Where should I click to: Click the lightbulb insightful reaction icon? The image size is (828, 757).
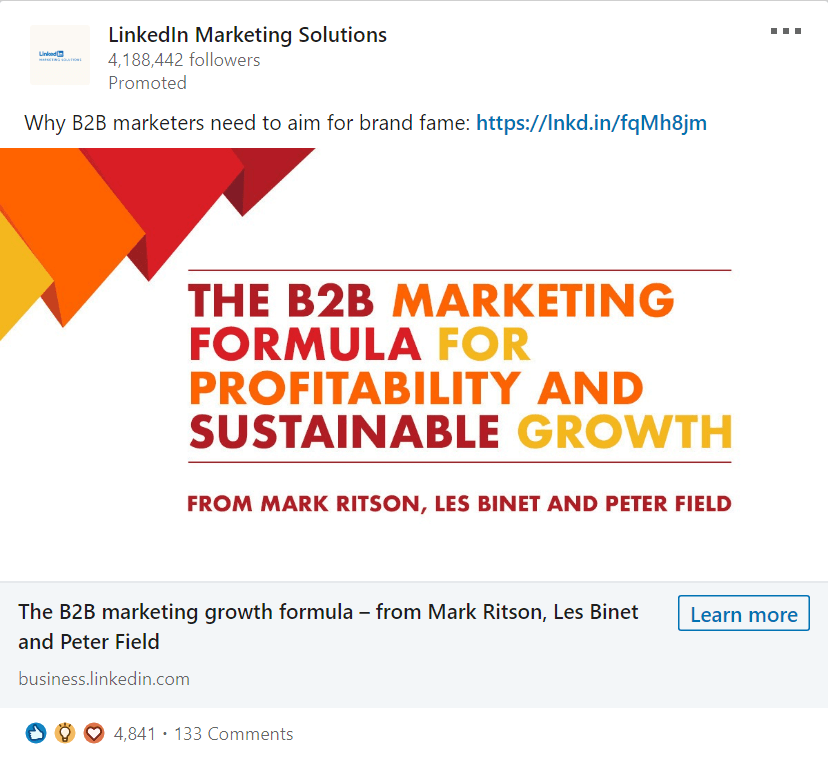click(65, 733)
